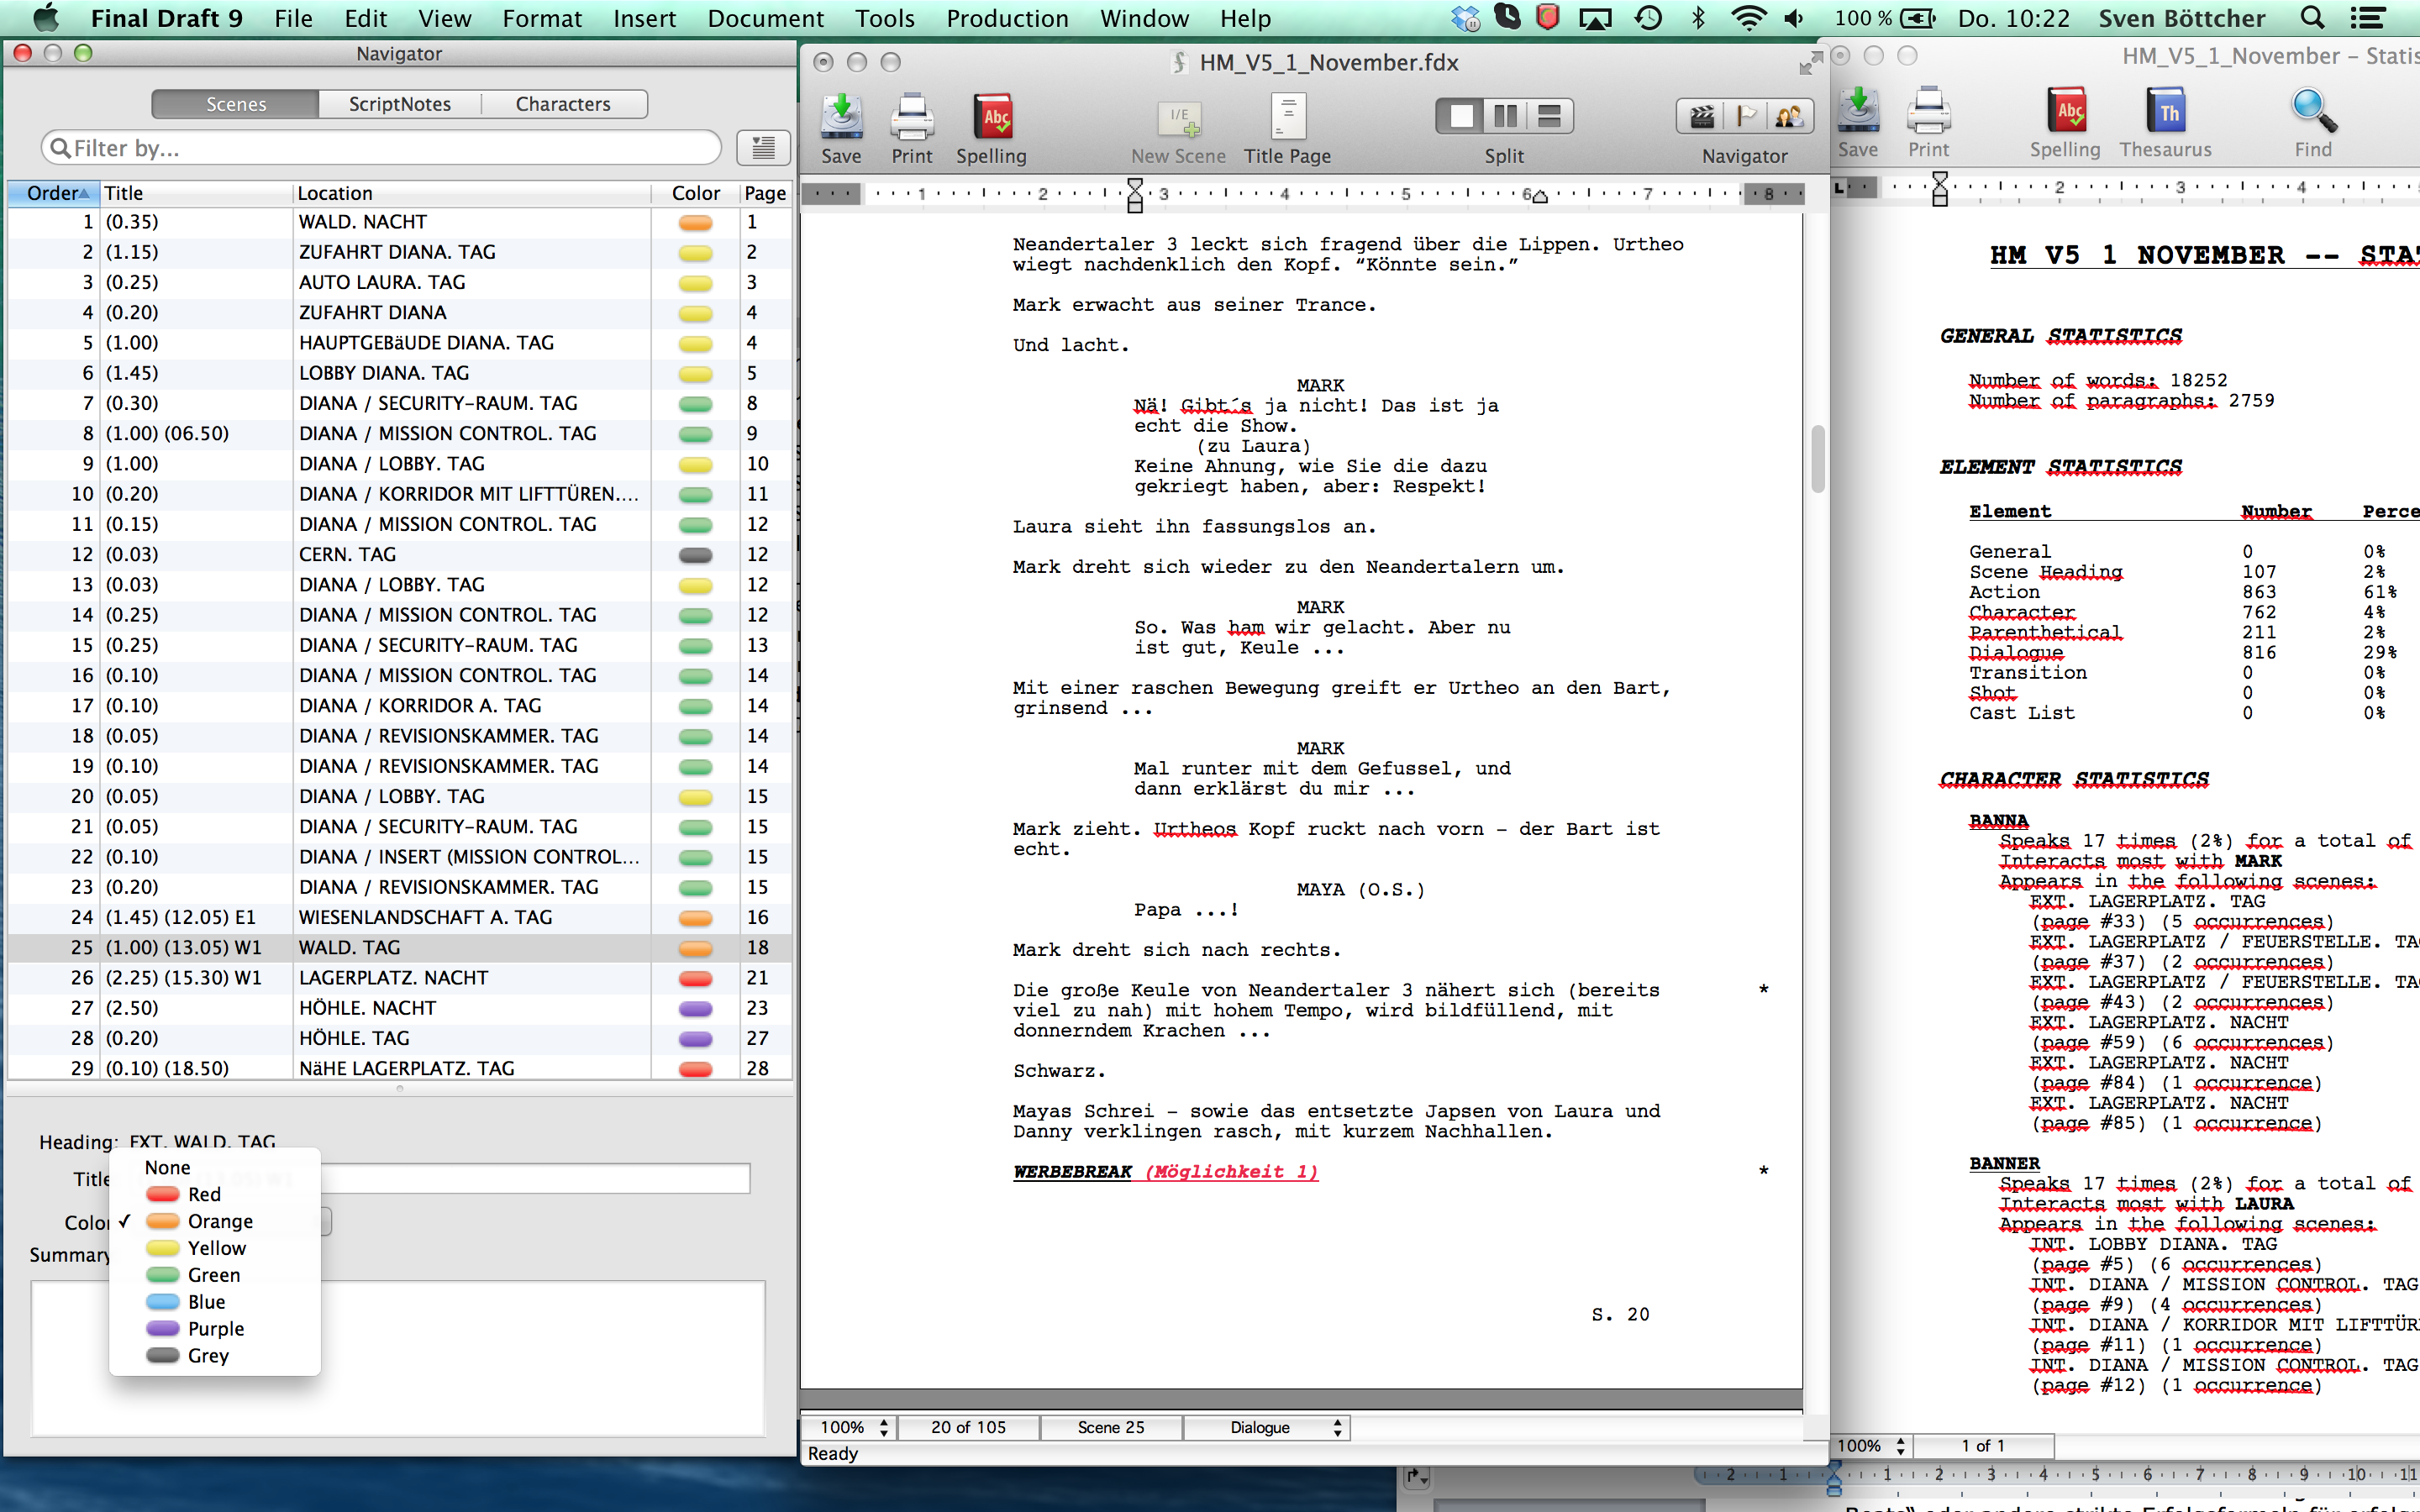Screen dimensions: 2420x1512
Task: Open the Production menu
Action: click(x=1007, y=18)
